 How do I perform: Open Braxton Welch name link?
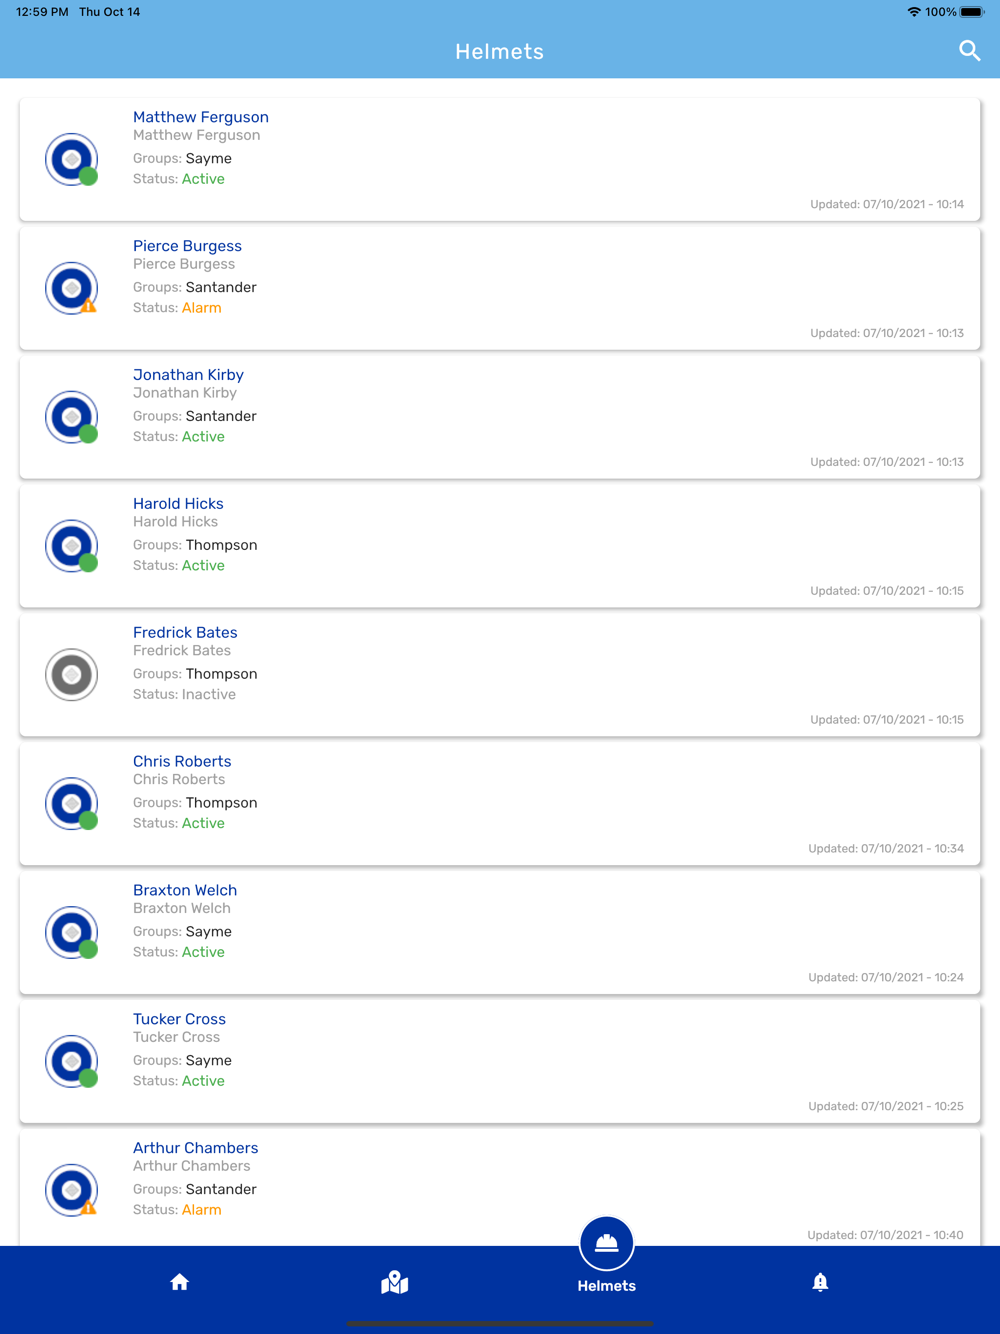coord(185,891)
